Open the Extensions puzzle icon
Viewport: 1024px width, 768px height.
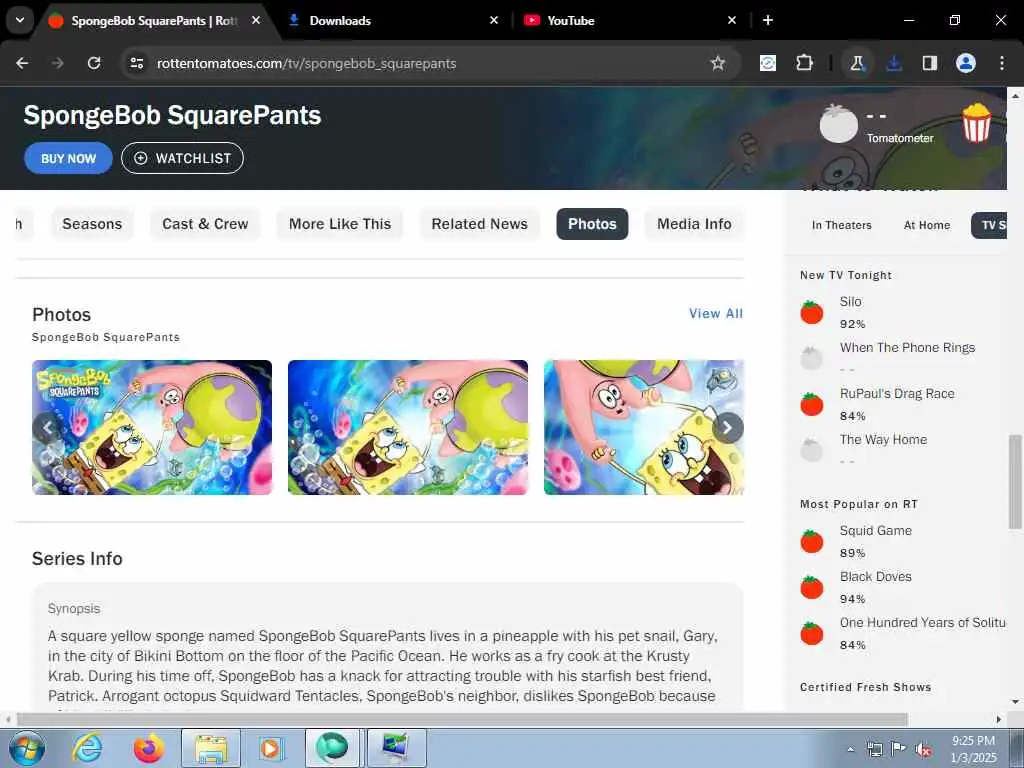pyautogui.click(x=805, y=63)
